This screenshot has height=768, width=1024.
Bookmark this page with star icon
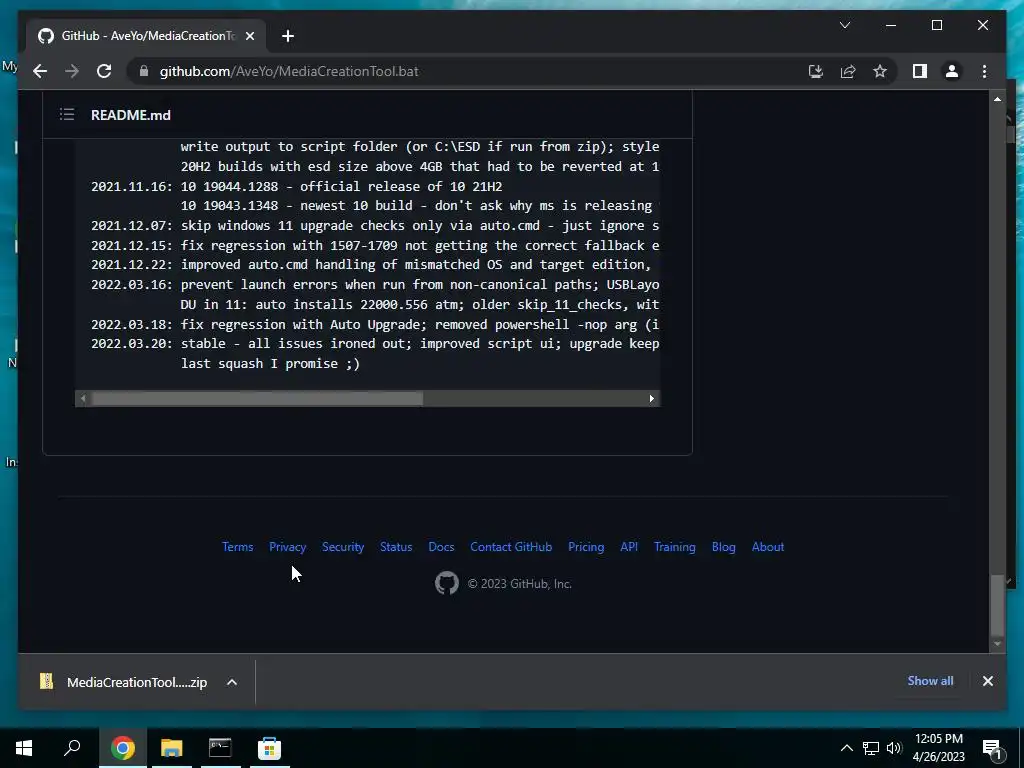click(880, 71)
